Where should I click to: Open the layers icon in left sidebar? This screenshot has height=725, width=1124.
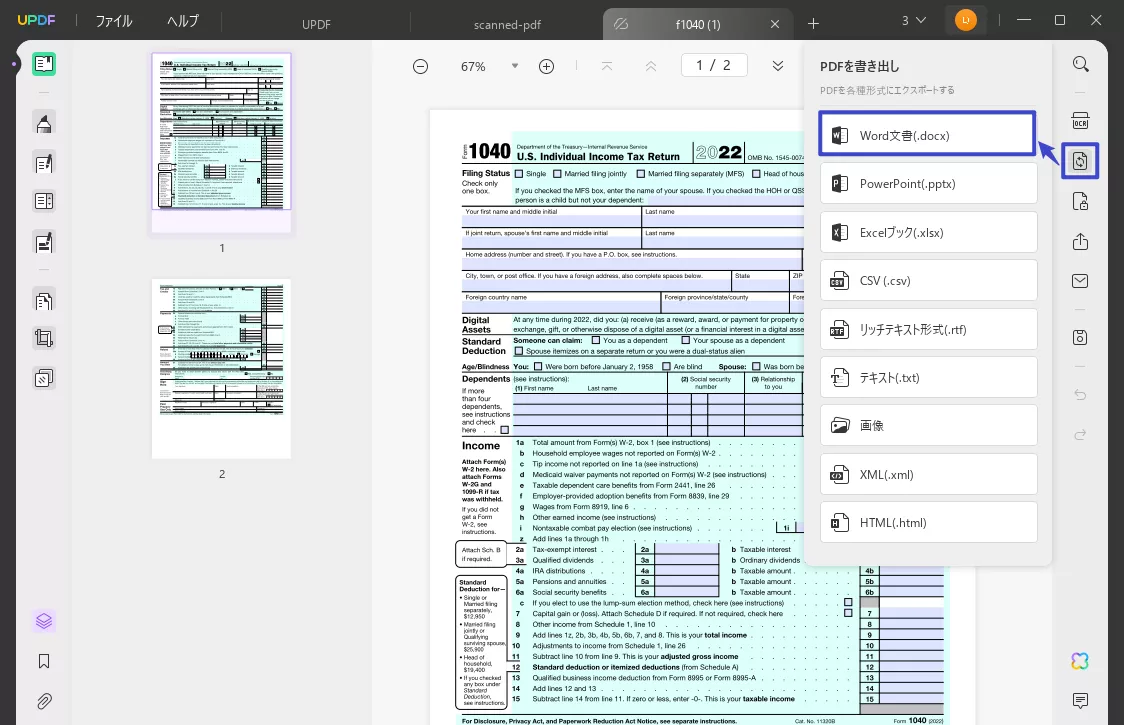pyautogui.click(x=44, y=620)
